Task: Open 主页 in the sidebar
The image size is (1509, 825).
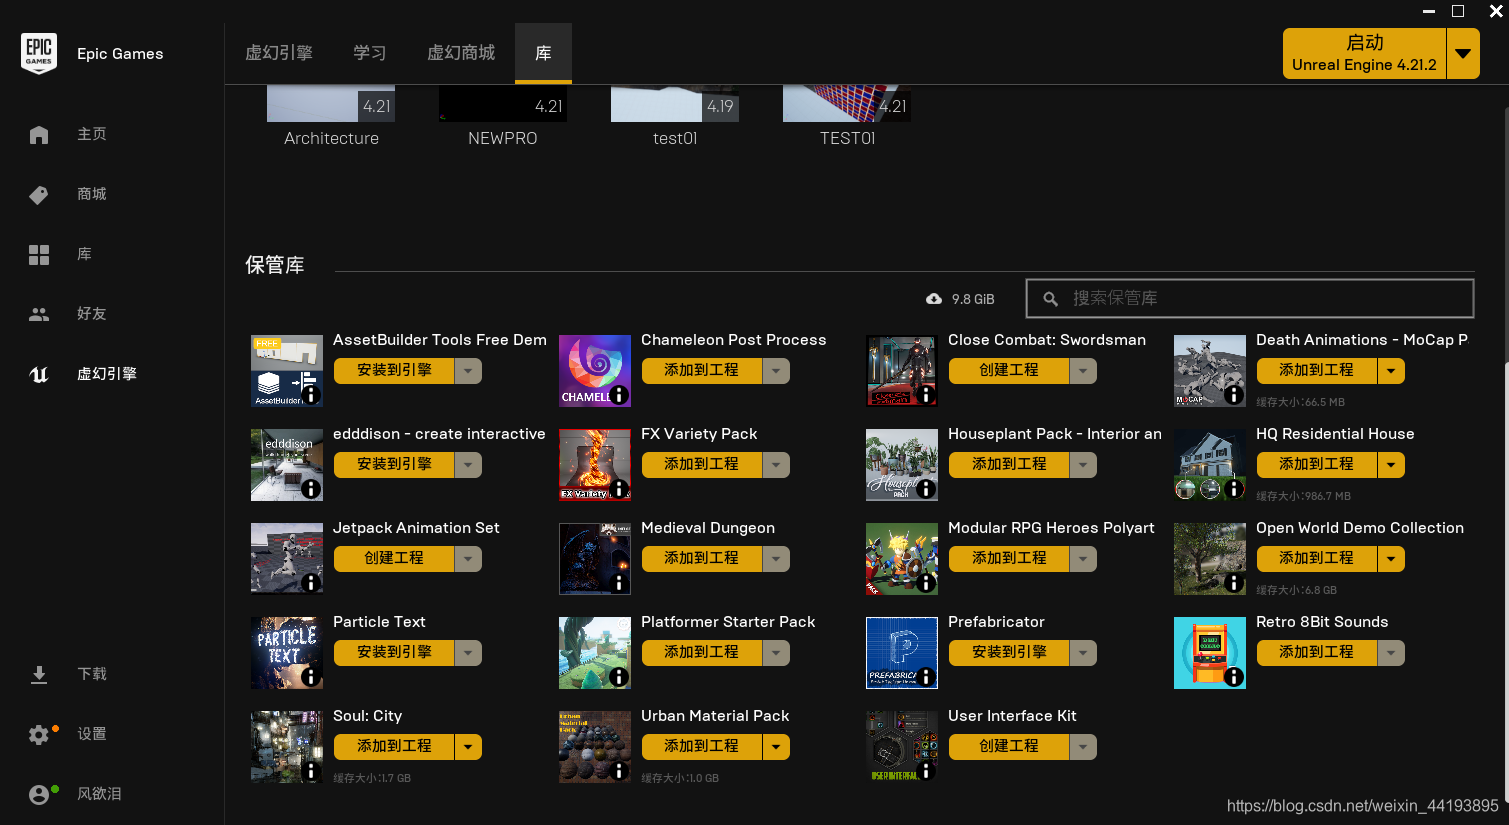Action: click(x=92, y=134)
